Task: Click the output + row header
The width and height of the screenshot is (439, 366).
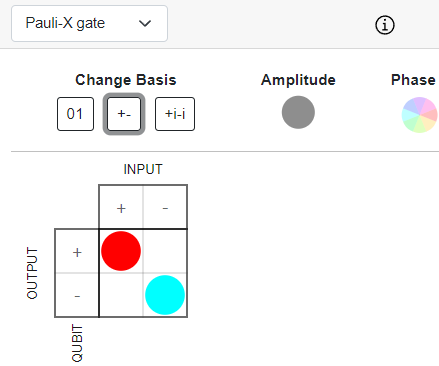Action: coord(77,251)
